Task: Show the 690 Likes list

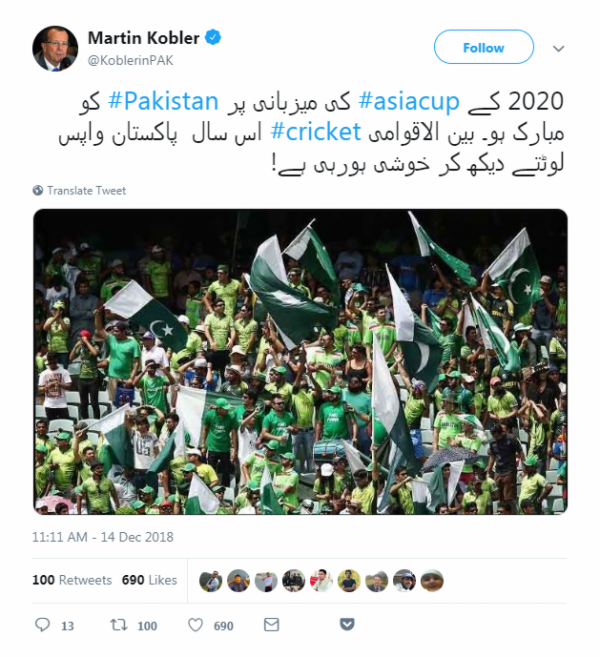Action: coord(149,580)
